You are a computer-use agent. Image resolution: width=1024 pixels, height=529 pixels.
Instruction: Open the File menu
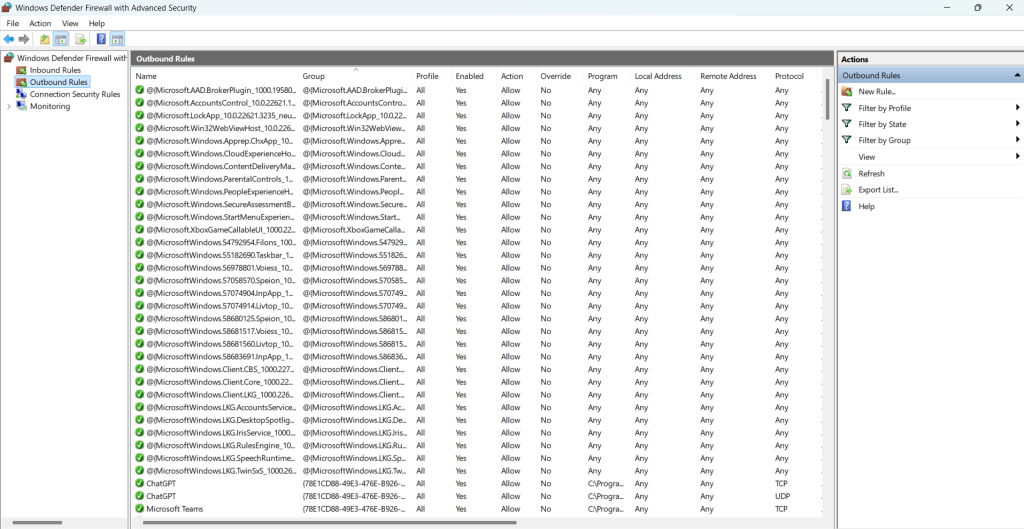point(12,24)
